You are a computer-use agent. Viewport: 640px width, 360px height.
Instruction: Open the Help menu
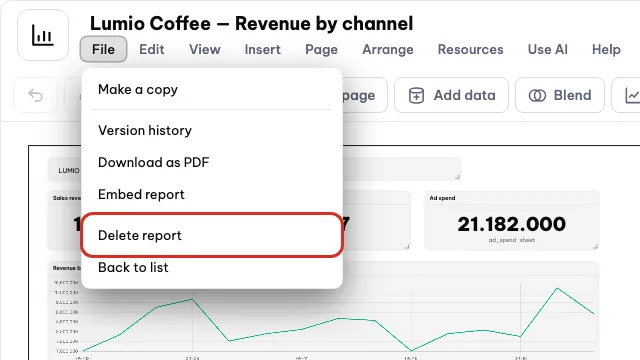(606, 49)
